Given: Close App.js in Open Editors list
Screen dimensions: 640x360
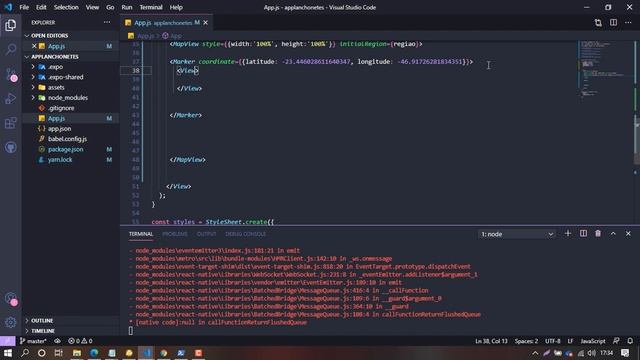Looking at the screenshot, I should [34, 46].
